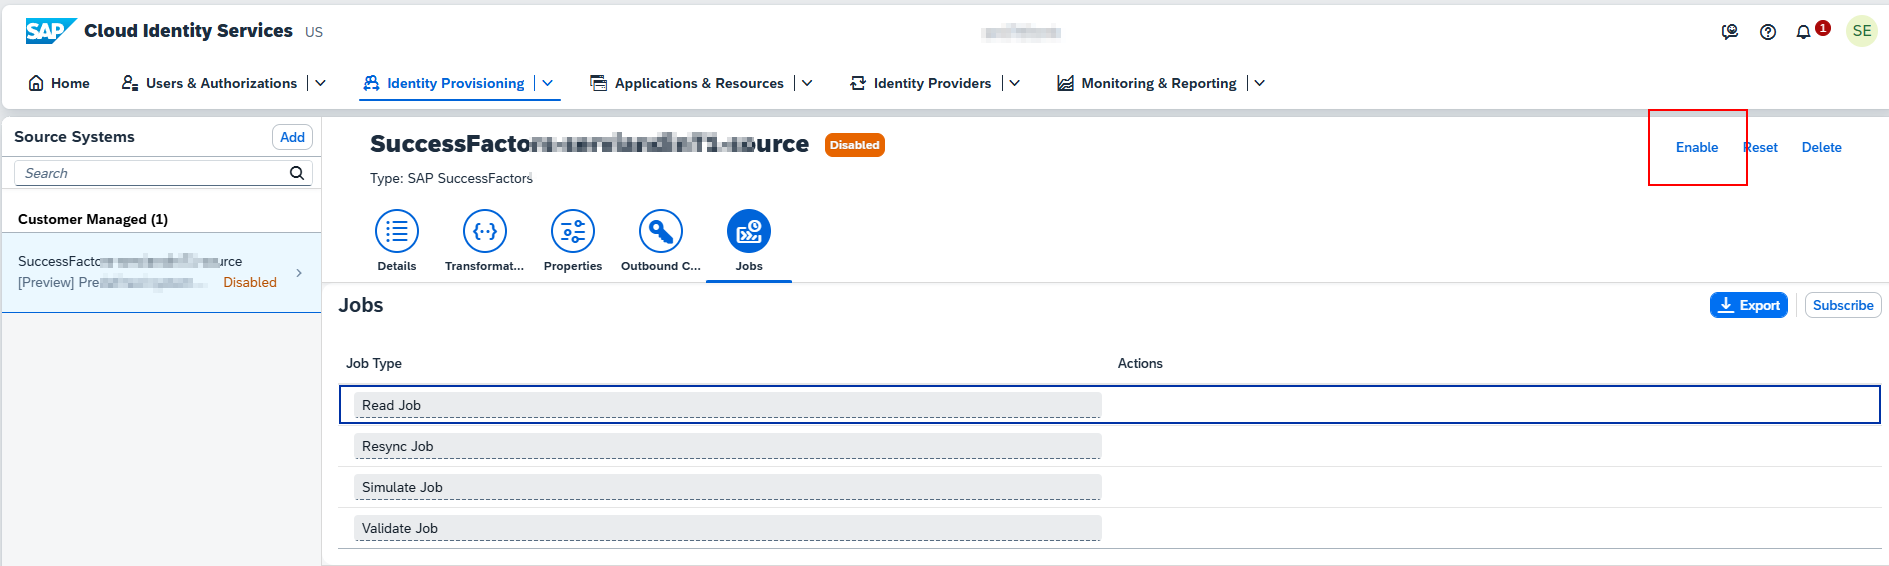Click the search magnifier icon
Image resolution: width=1889 pixels, height=566 pixels.
tap(297, 173)
